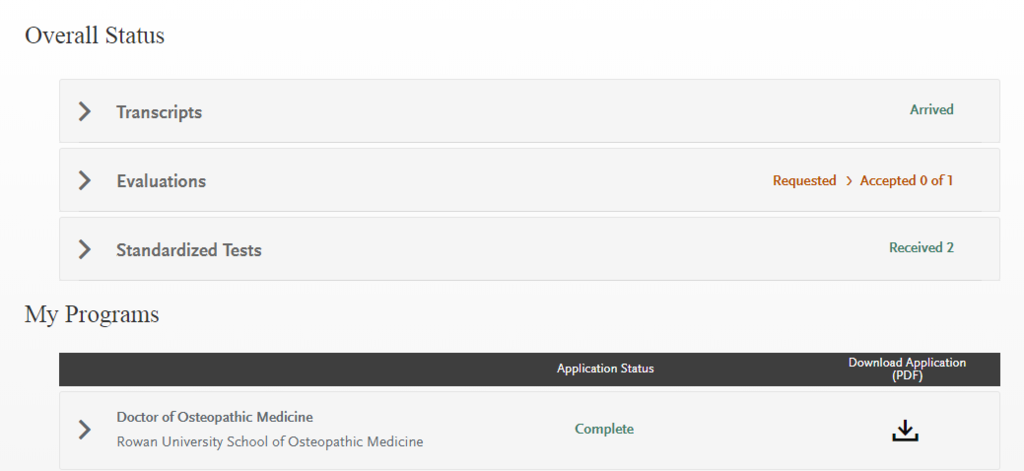The width and height of the screenshot is (1024, 471).
Task: Click the arrow between Requested and Accepted
Action: (x=848, y=181)
